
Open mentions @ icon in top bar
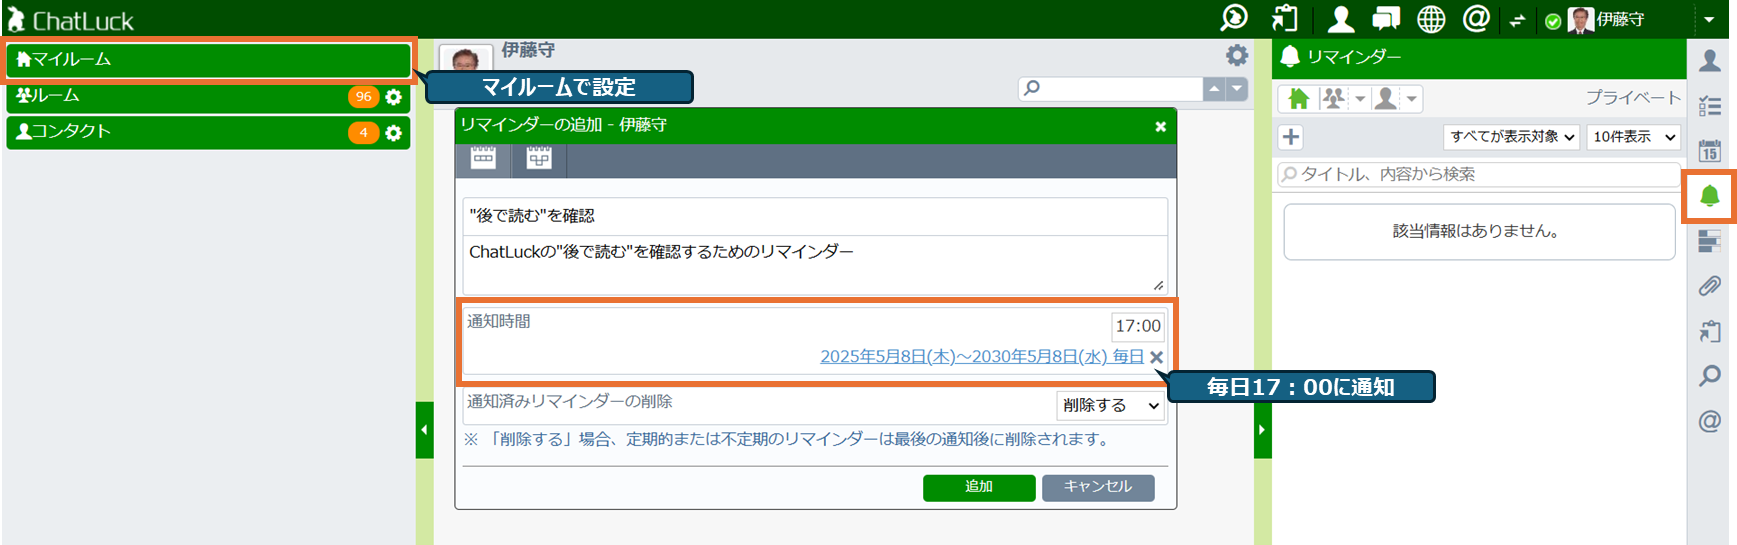click(1476, 18)
